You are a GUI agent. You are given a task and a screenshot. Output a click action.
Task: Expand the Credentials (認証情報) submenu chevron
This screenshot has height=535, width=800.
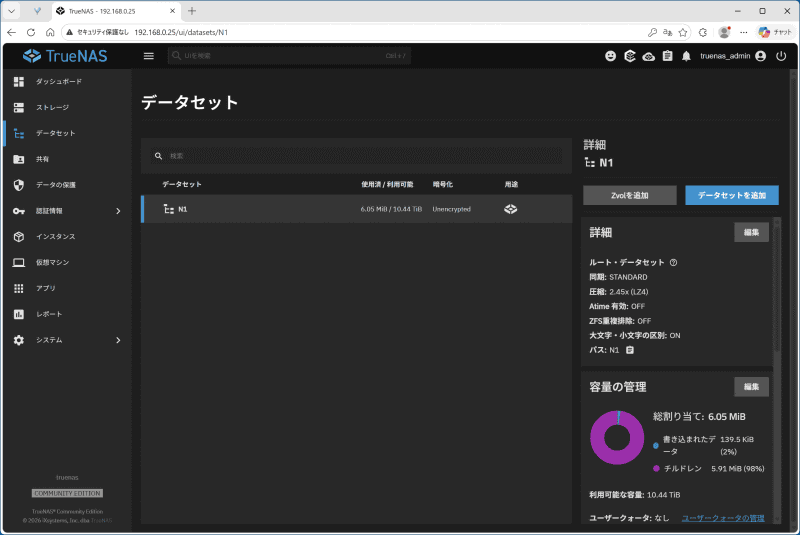point(118,211)
